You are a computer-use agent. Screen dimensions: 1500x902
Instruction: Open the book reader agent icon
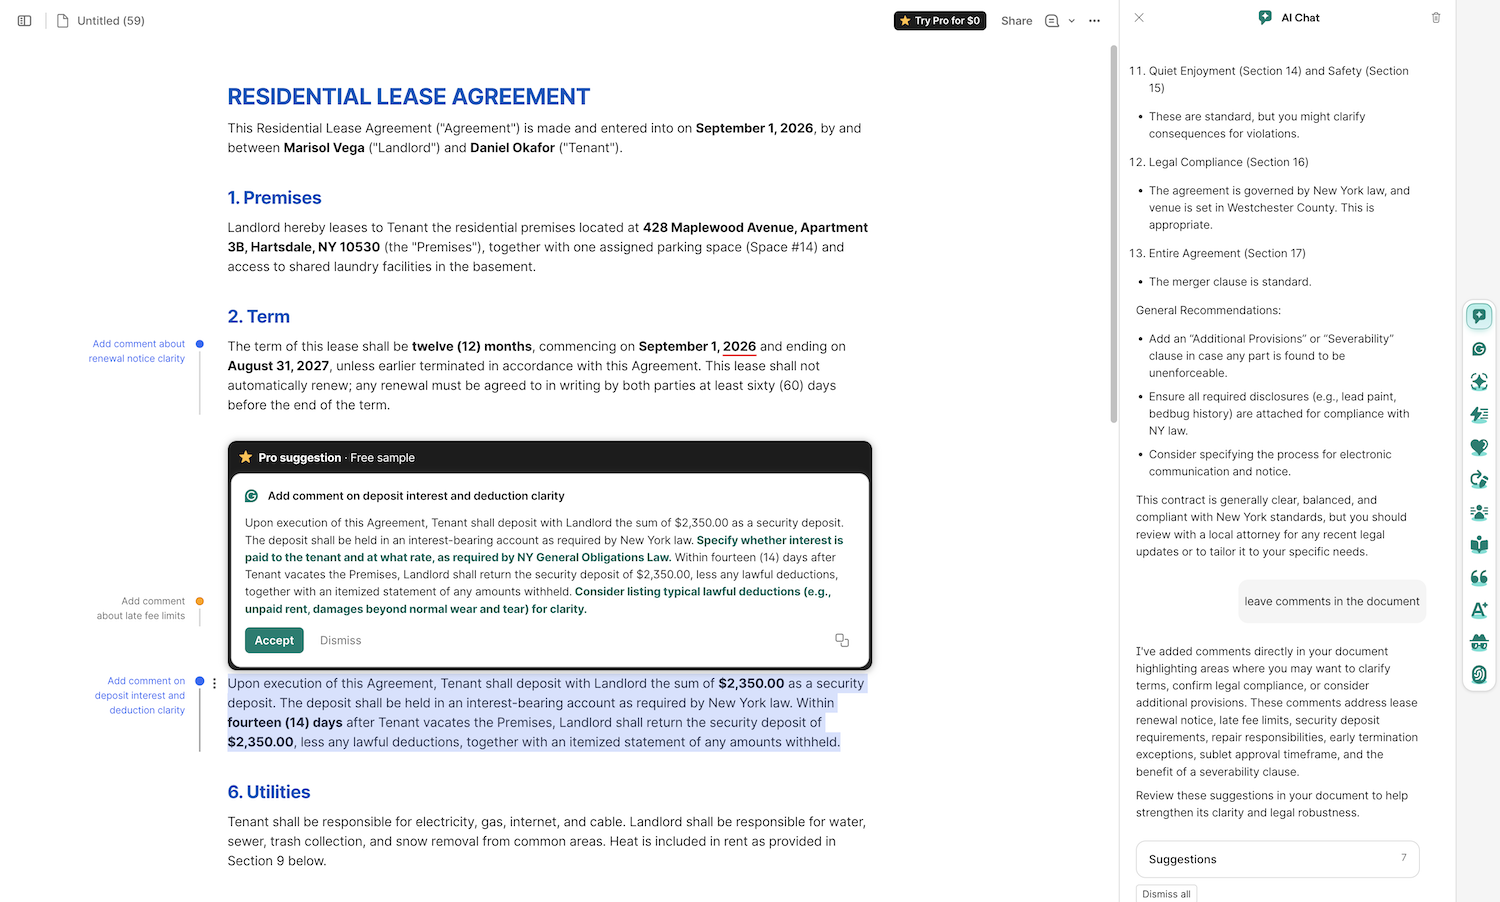tap(1479, 545)
